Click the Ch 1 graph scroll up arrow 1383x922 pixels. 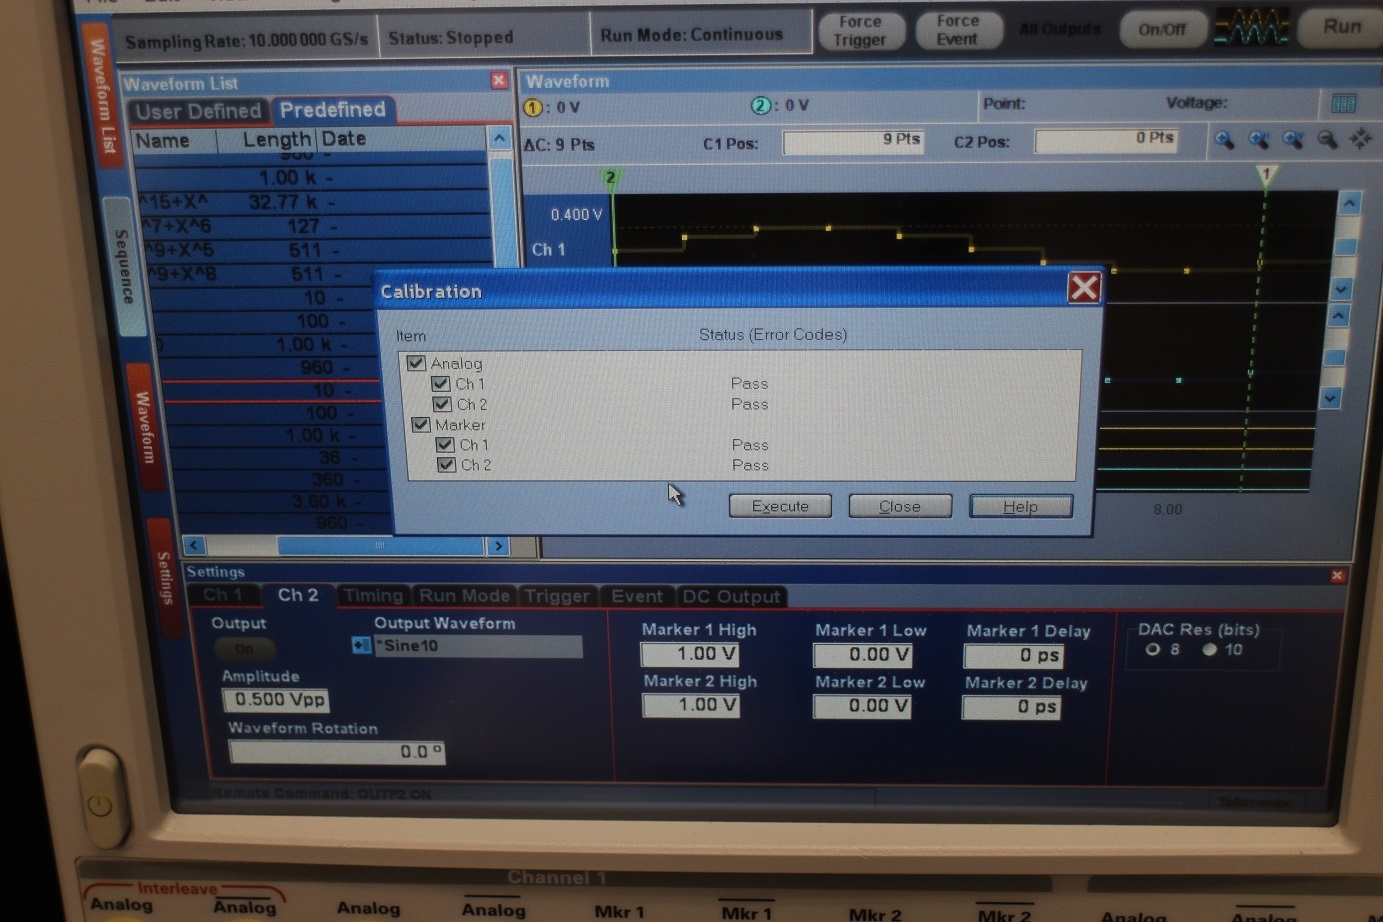tap(1349, 204)
